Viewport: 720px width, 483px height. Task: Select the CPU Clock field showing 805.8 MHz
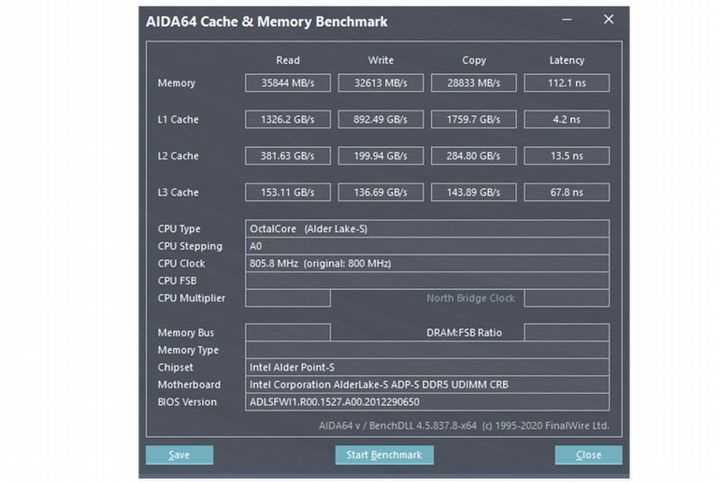point(427,264)
